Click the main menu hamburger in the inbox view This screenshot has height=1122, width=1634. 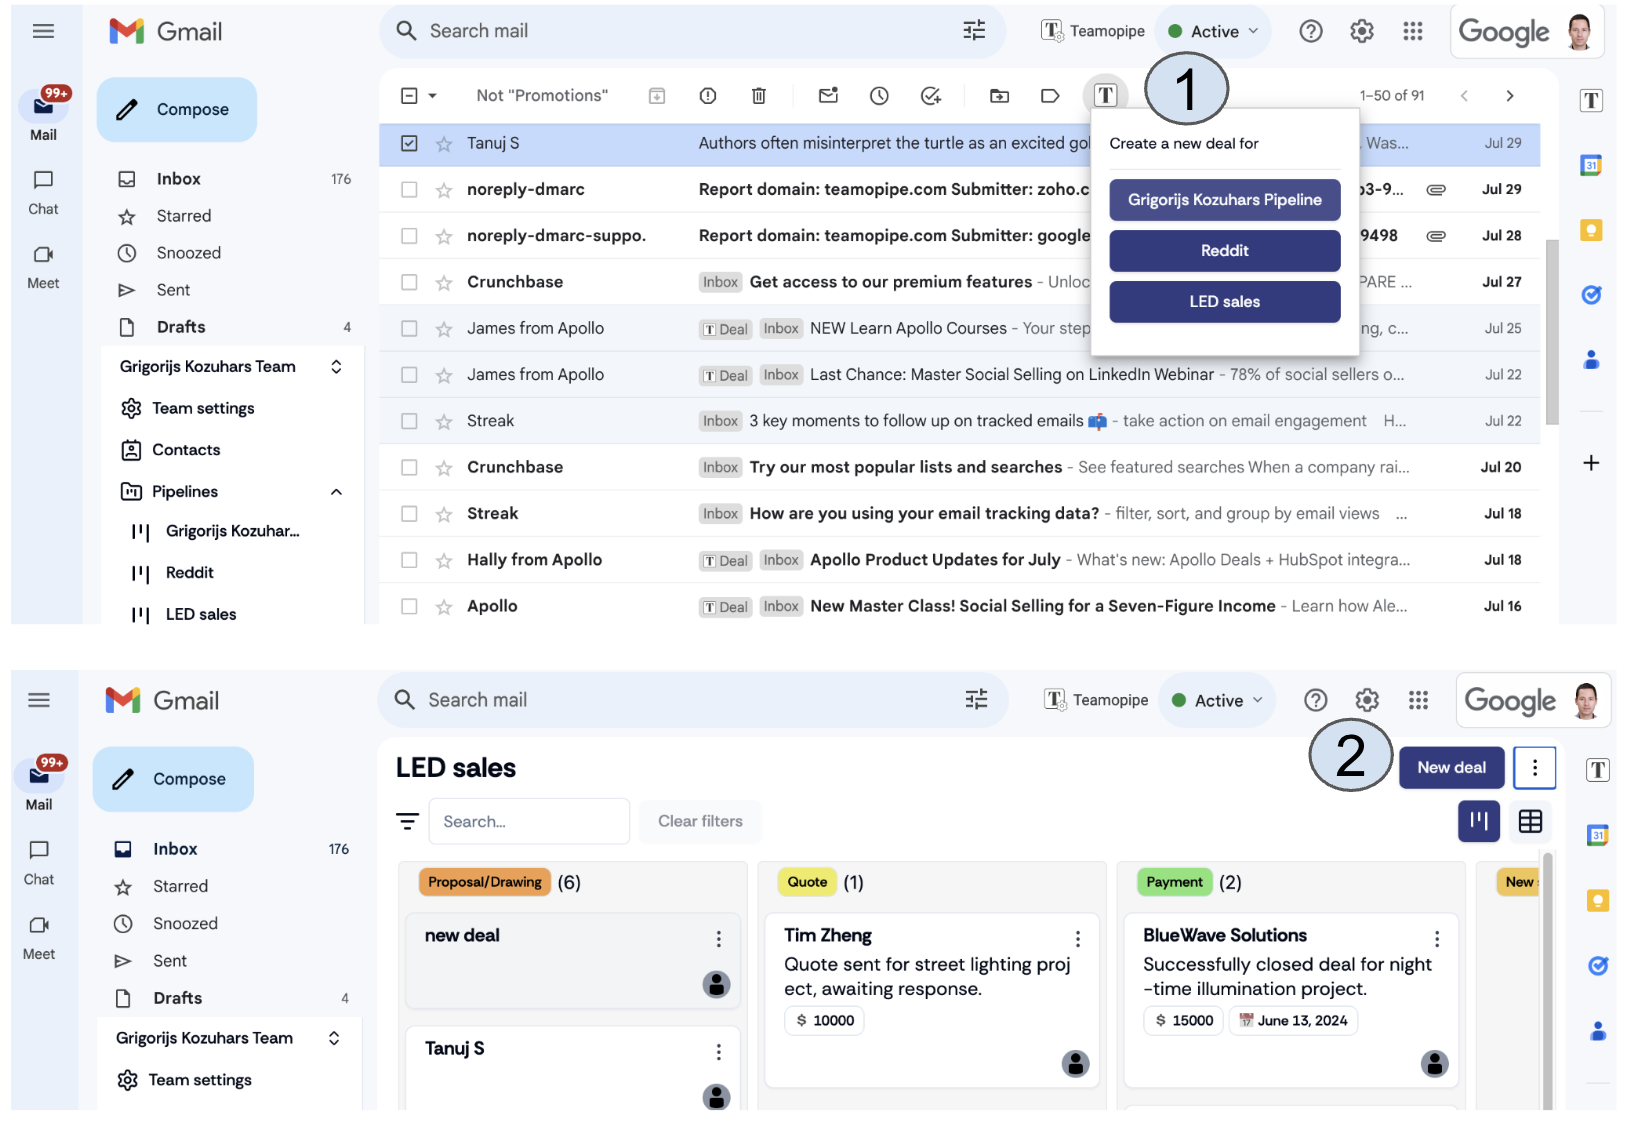pyautogui.click(x=43, y=31)
